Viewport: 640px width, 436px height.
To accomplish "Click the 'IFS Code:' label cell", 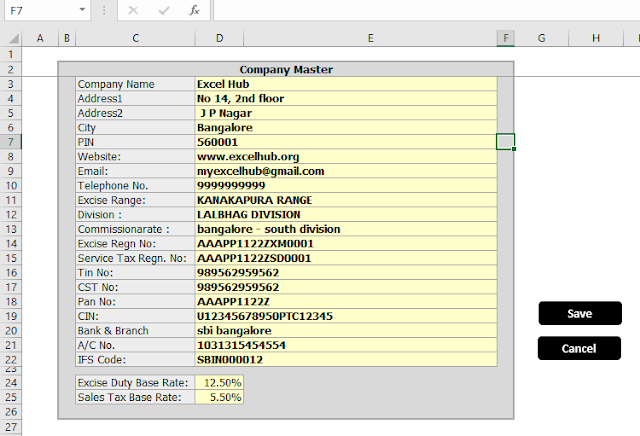I will (x=135, y=360).
